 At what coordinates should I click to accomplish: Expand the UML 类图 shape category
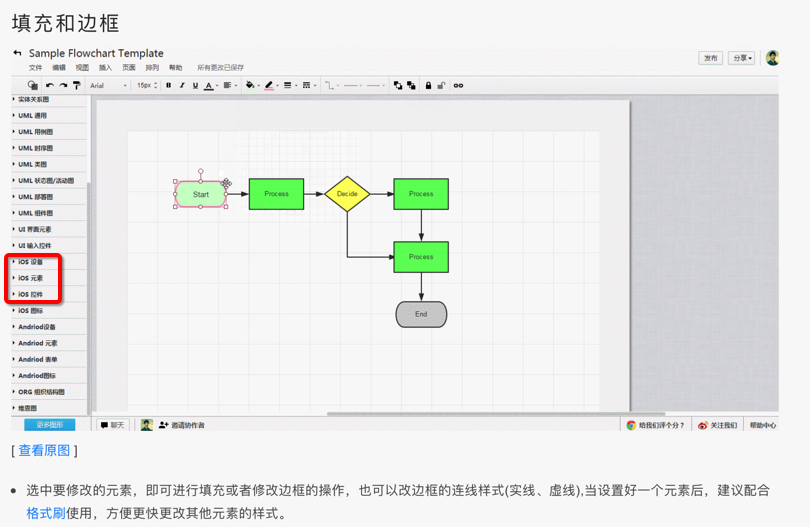(x=49, y=164)
